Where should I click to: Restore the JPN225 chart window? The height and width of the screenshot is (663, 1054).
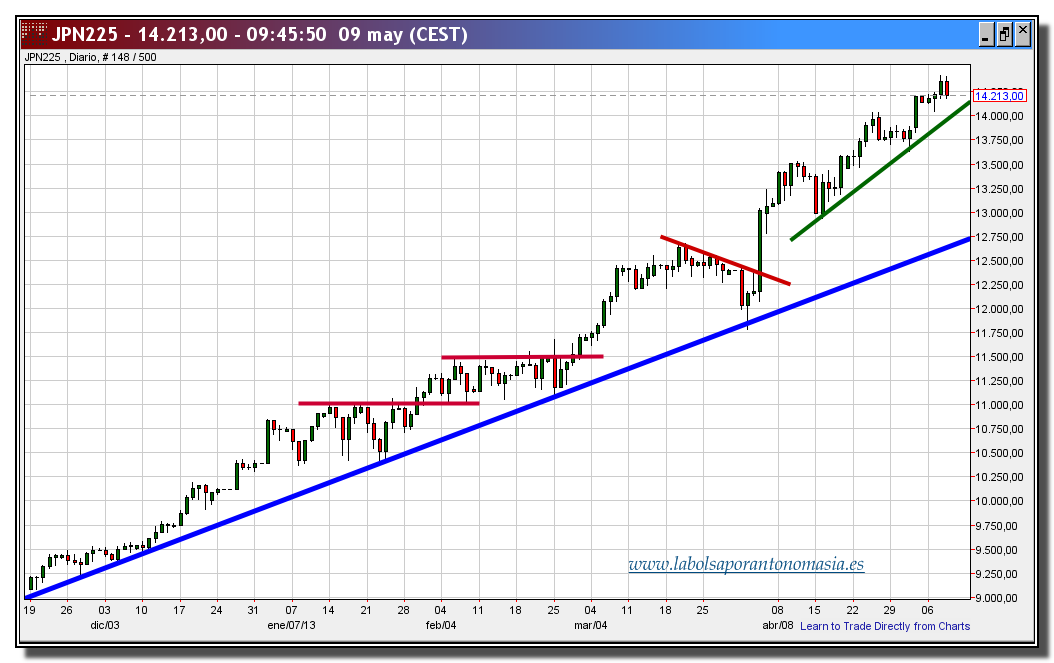tap(1004, 34)
